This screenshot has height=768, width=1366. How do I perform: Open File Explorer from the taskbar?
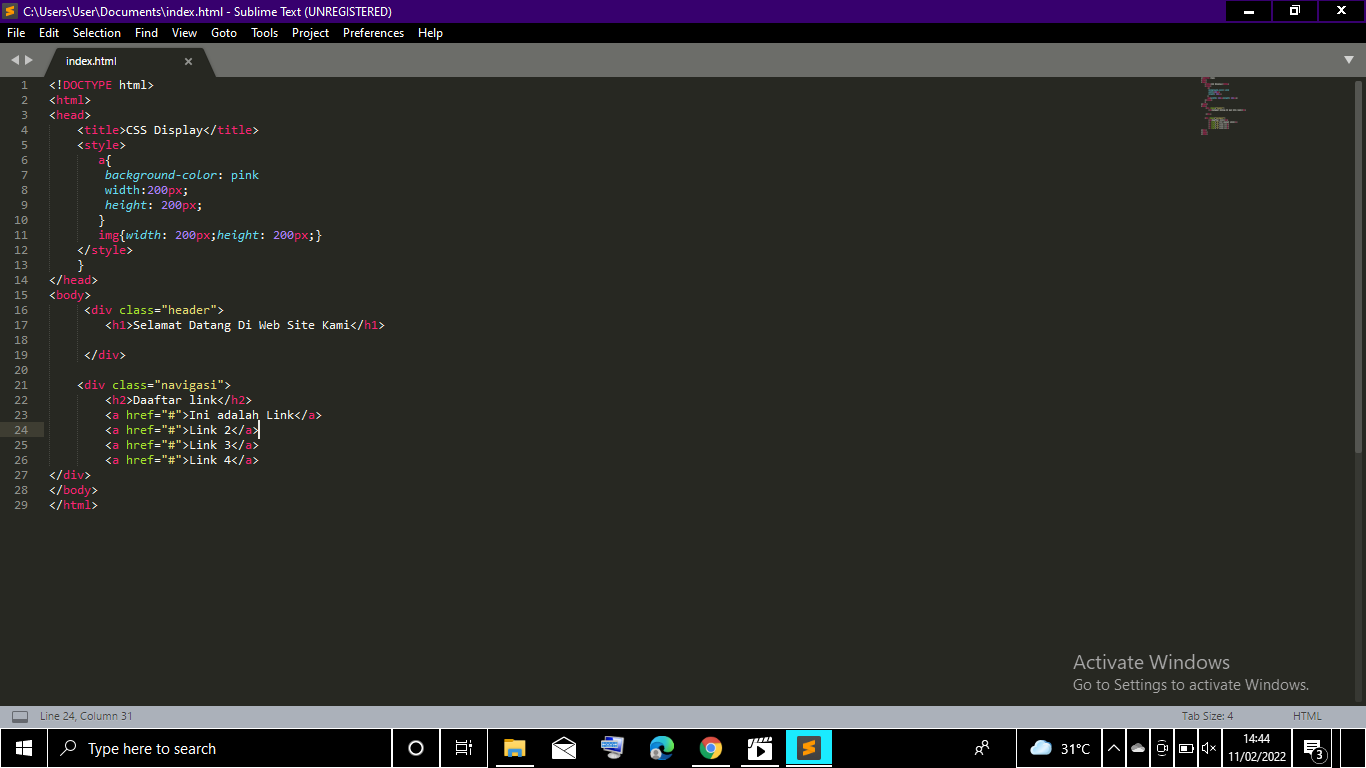pos(514,748)
